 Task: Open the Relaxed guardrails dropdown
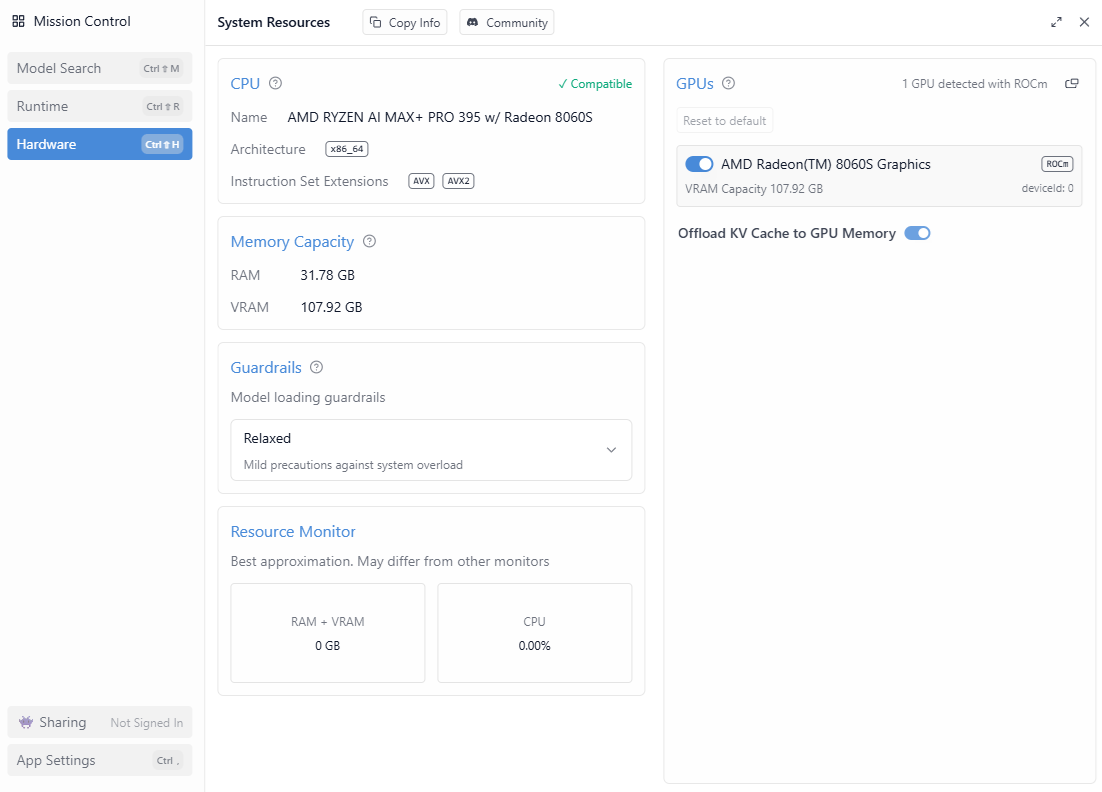431,450
